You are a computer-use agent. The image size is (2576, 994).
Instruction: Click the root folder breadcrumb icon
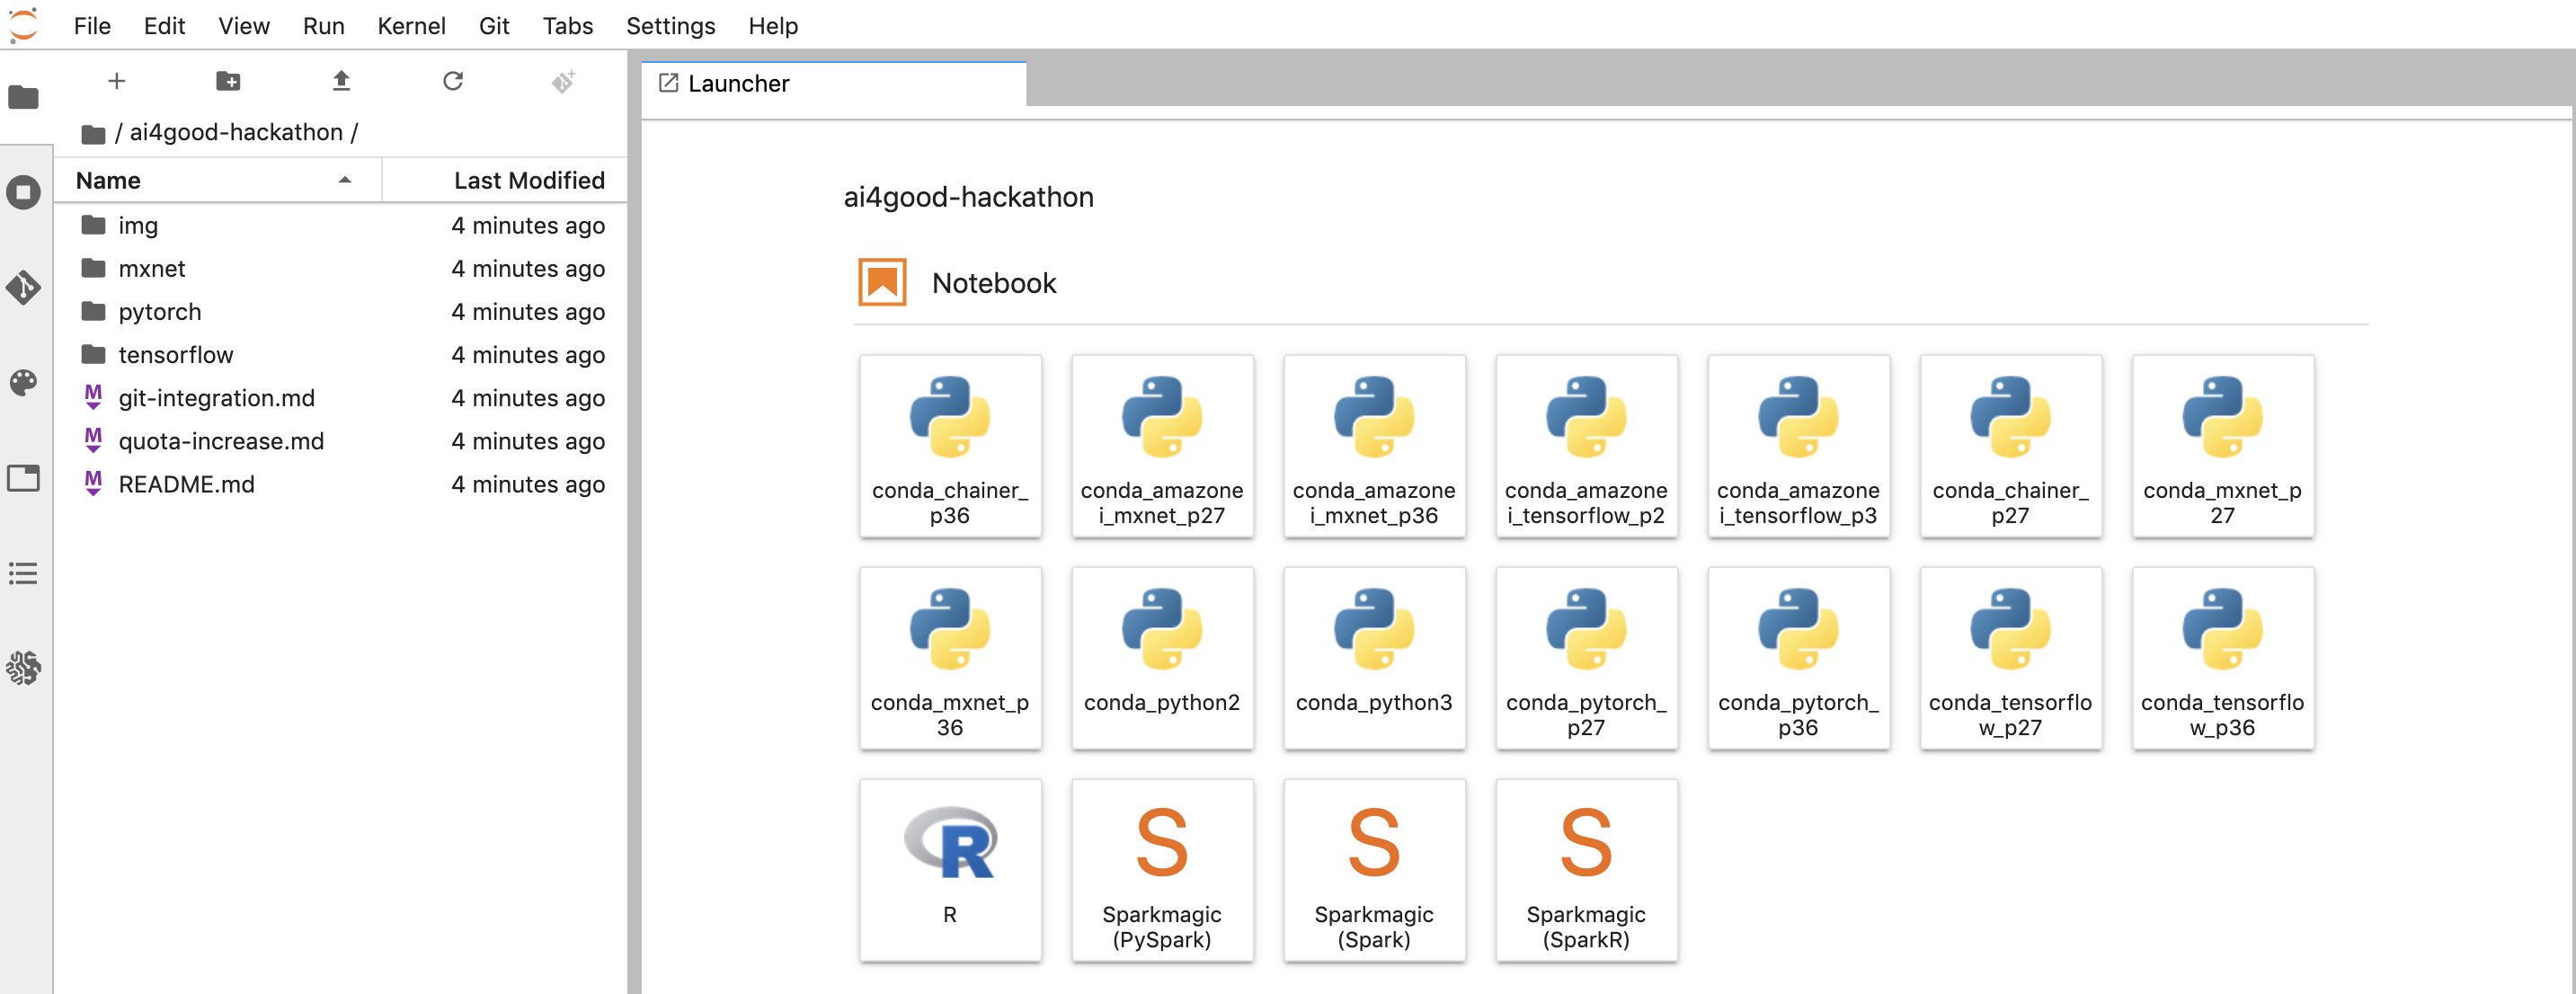(x=93, y=134)
